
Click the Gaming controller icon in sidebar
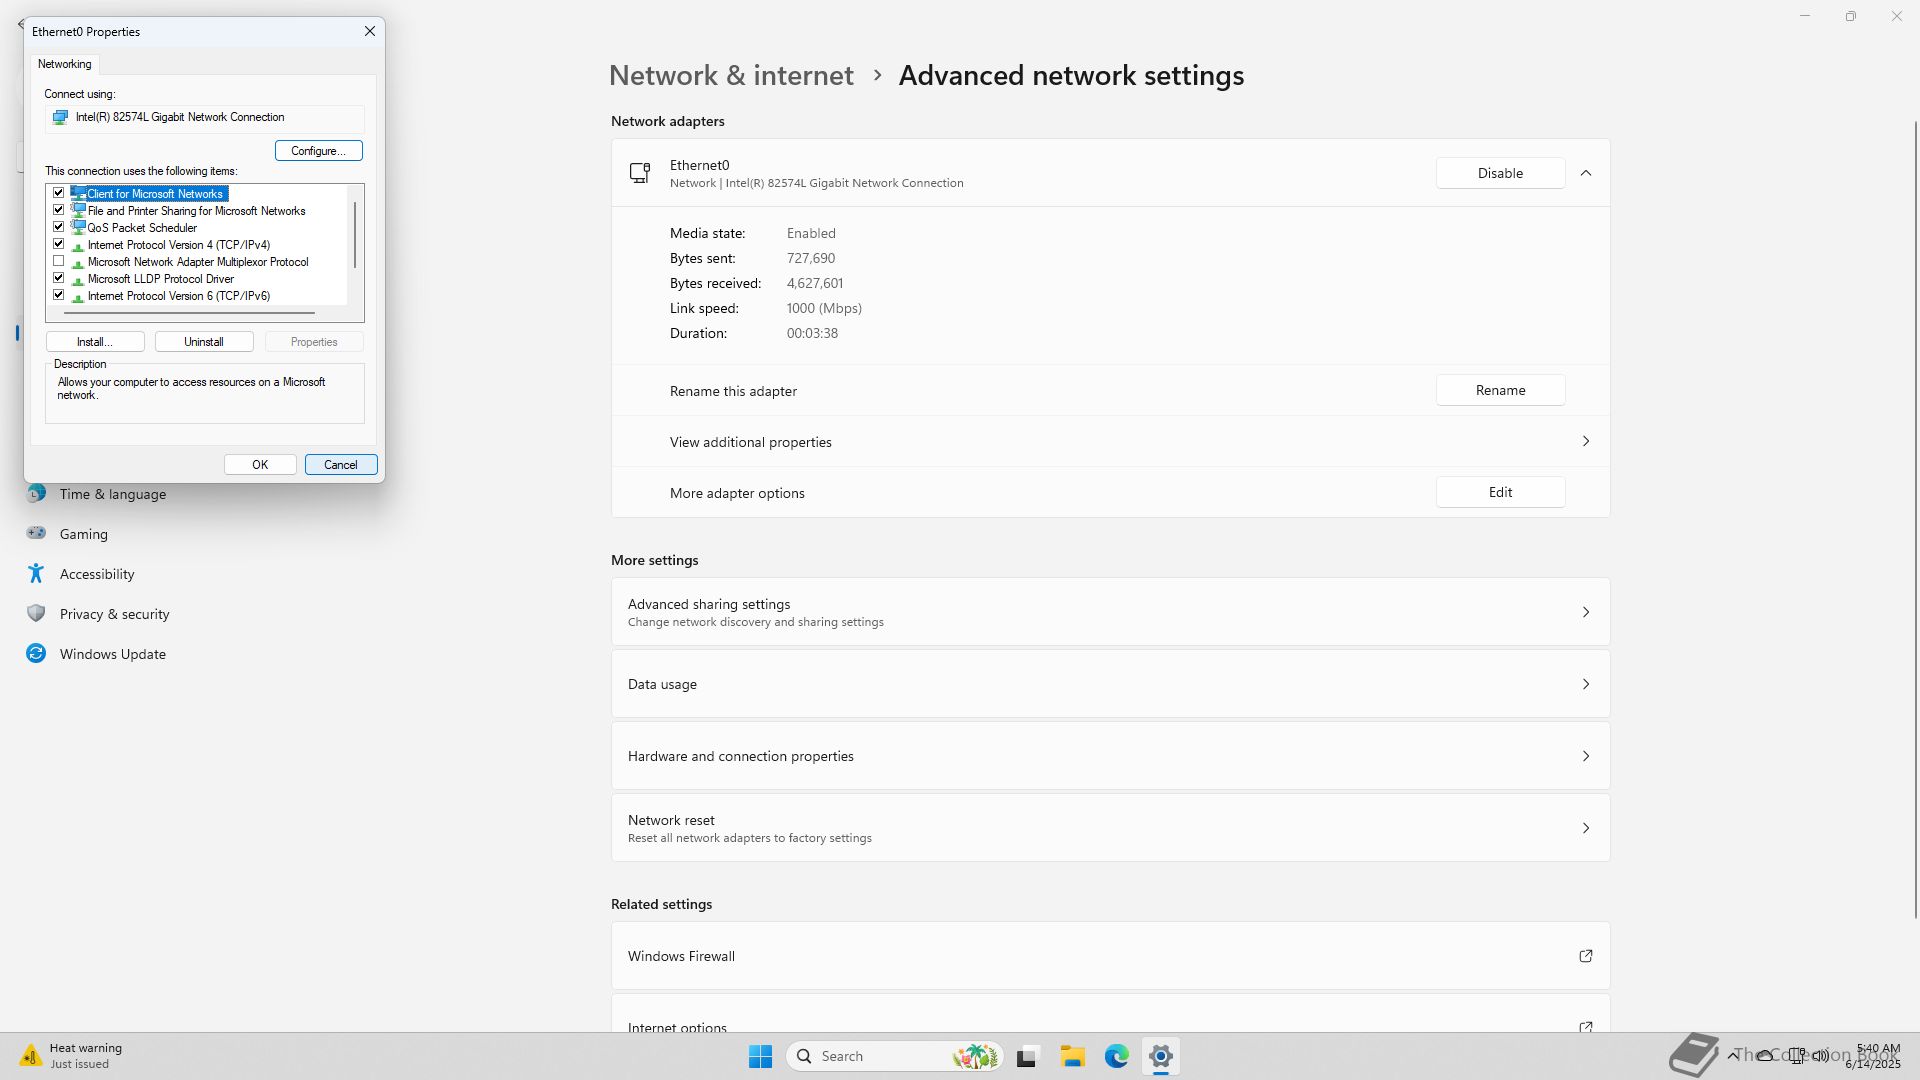coord(36,534)
